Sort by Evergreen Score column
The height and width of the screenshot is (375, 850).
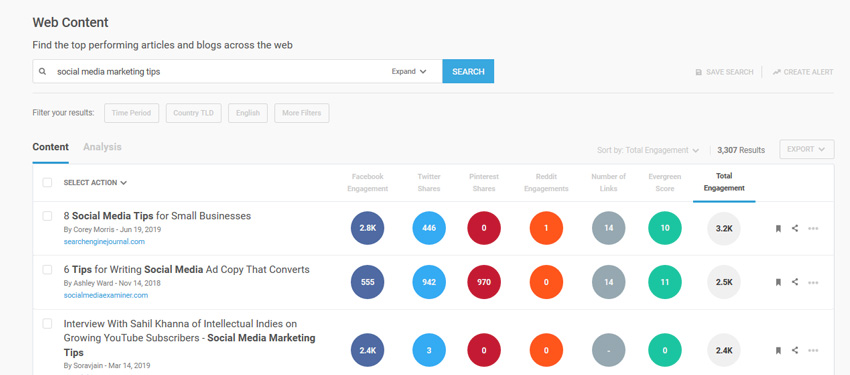click(x=665, y=183)
